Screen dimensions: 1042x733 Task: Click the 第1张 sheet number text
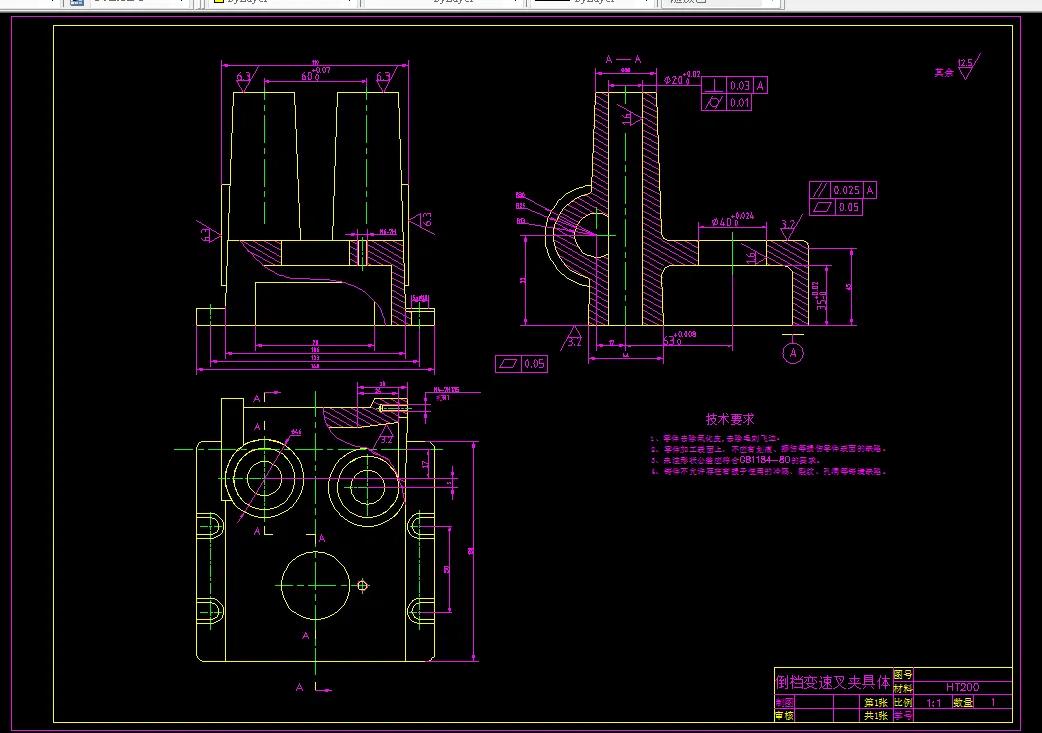coord(876,702)
